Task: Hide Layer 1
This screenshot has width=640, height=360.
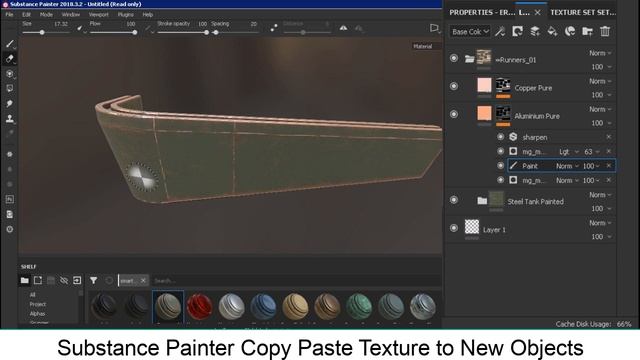Action: (453, 228)
